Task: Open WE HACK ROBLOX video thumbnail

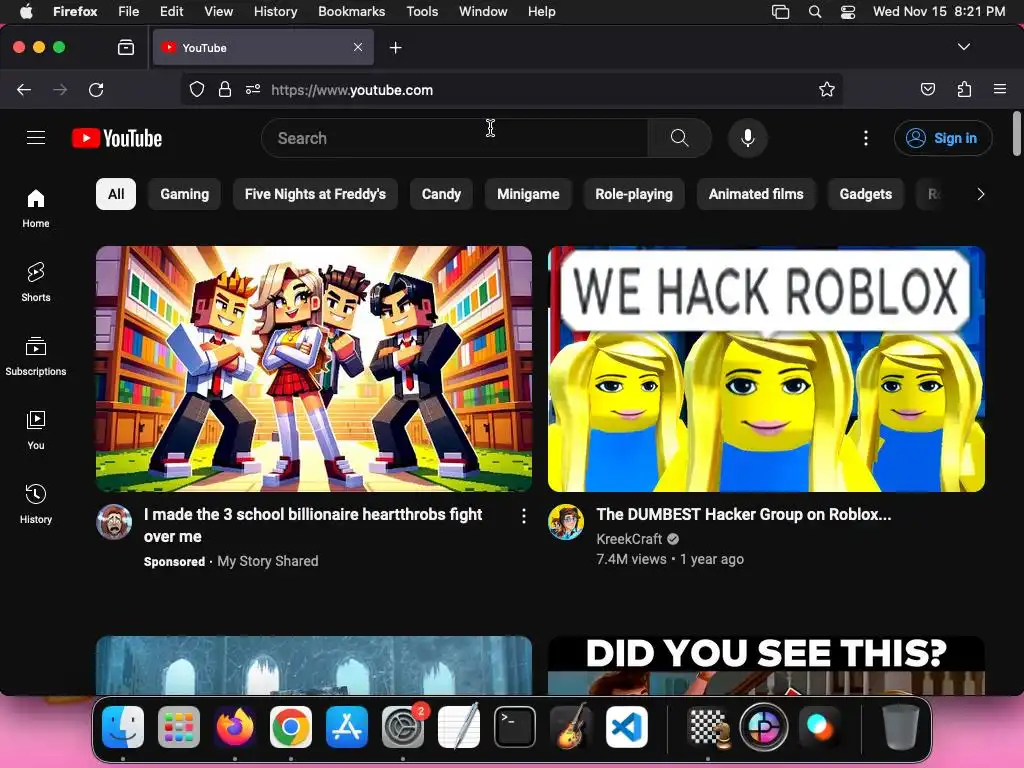Action: click(766, 369)
